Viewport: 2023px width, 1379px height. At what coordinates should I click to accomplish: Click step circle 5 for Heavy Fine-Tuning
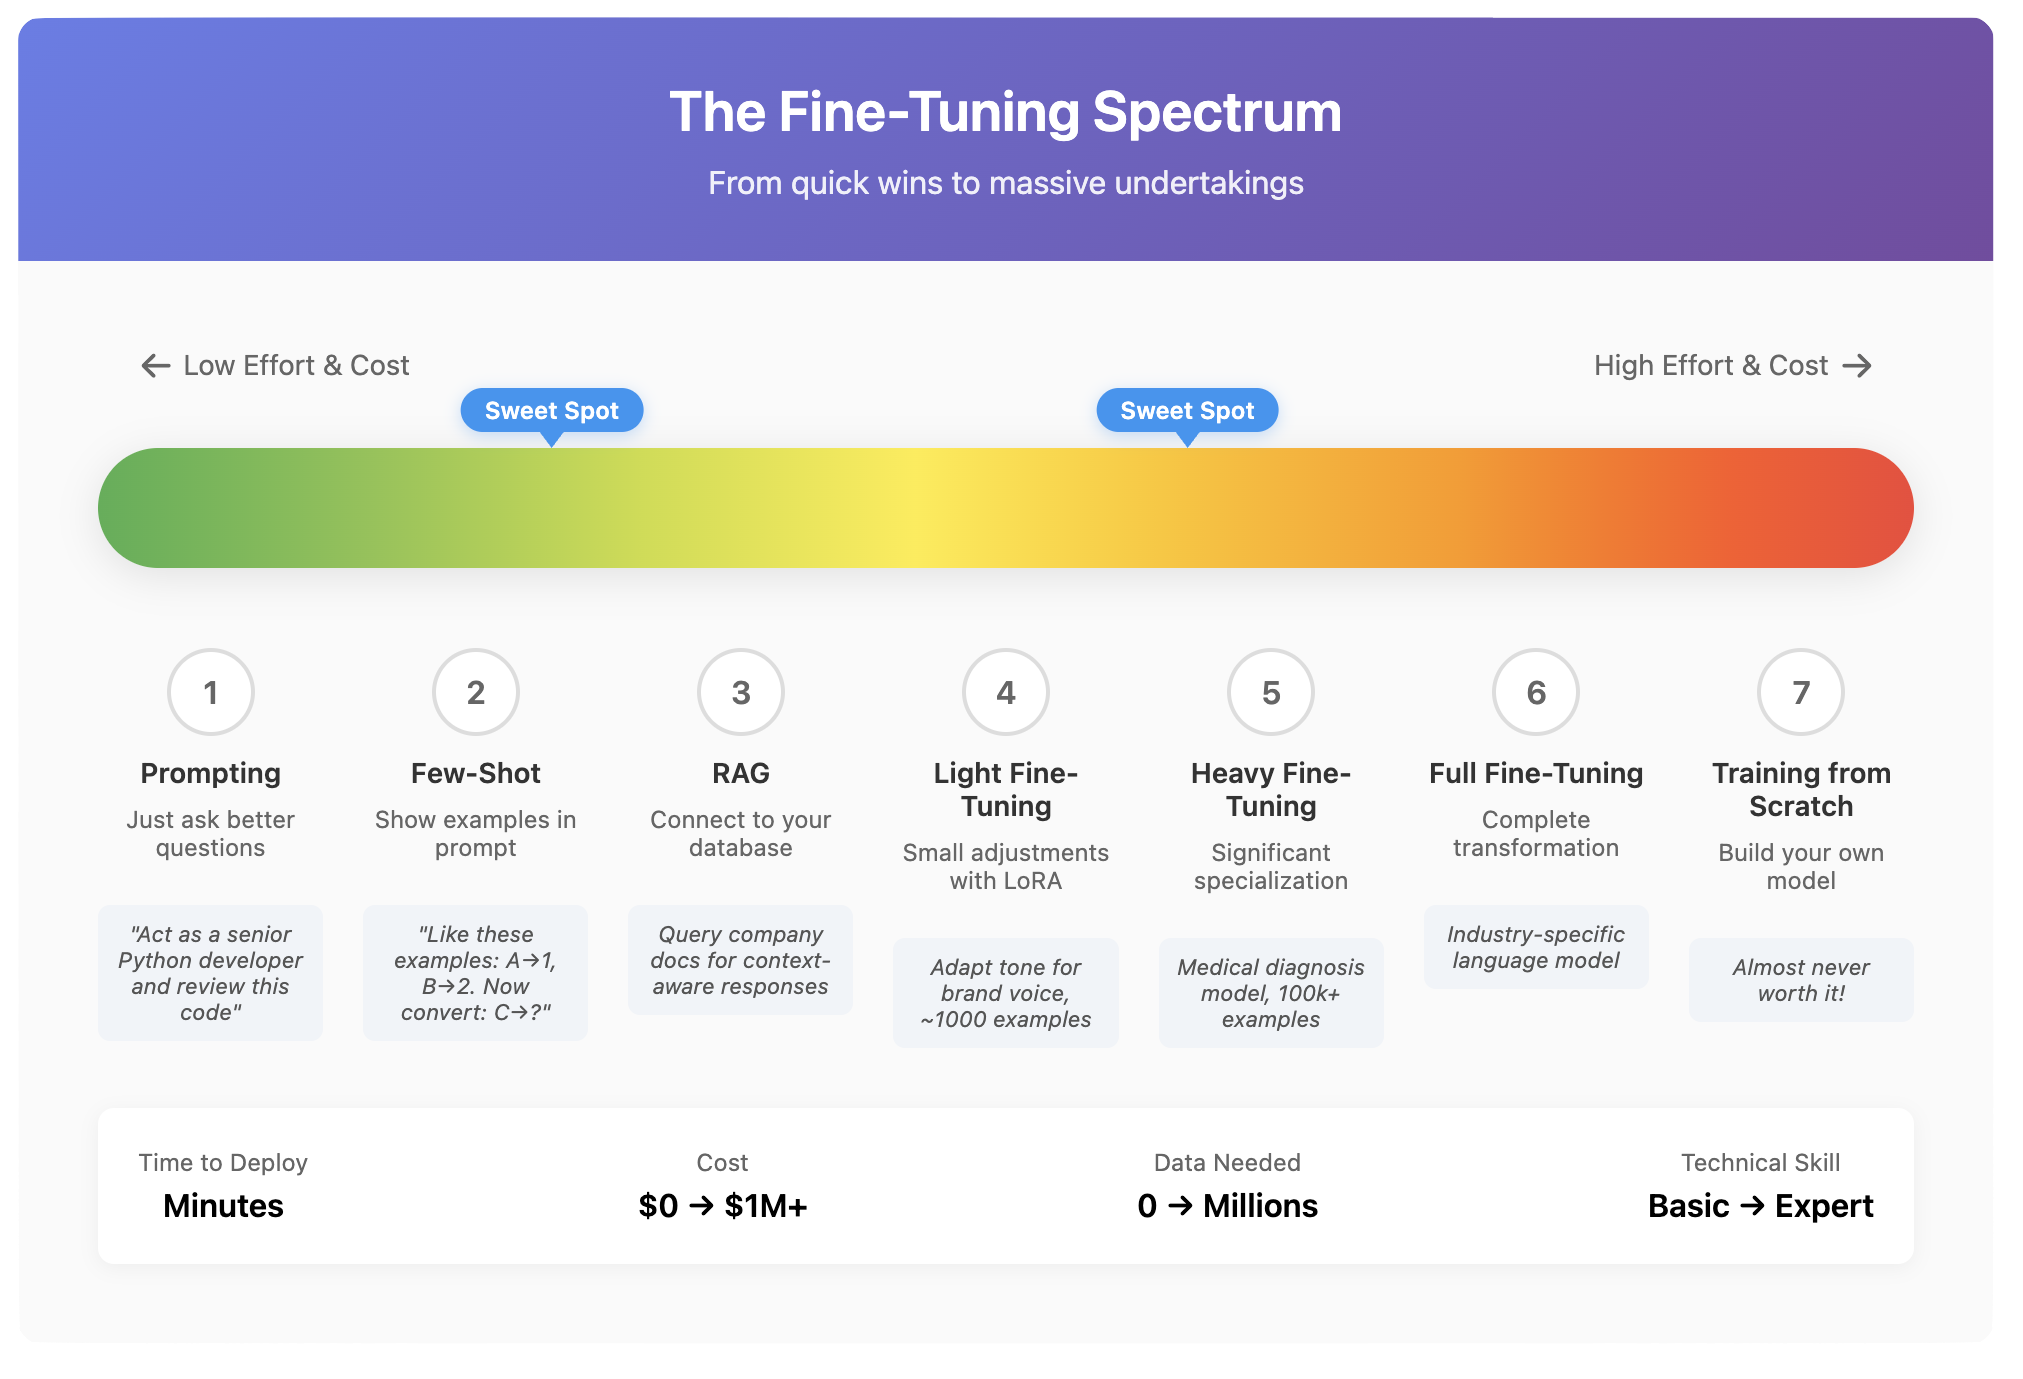pos(1270,692)
